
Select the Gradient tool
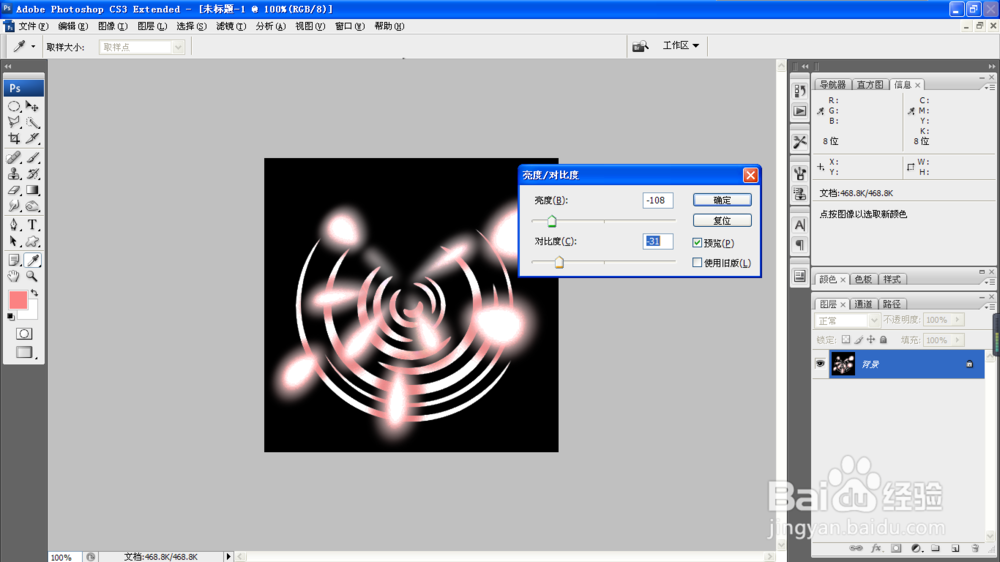coord(33,190)
